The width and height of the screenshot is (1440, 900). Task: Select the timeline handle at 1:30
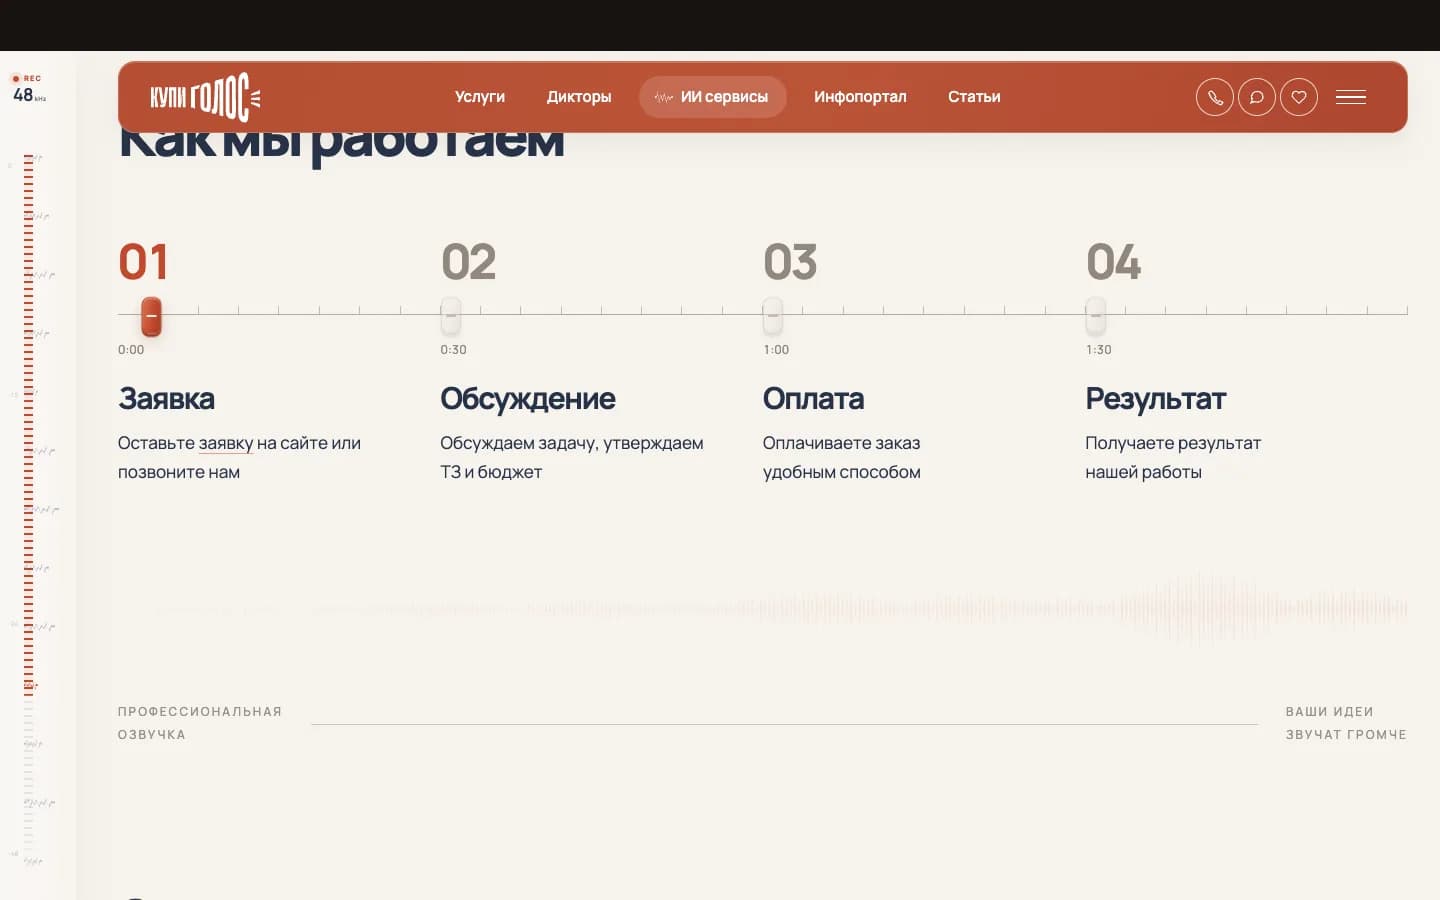[1096, 316]
